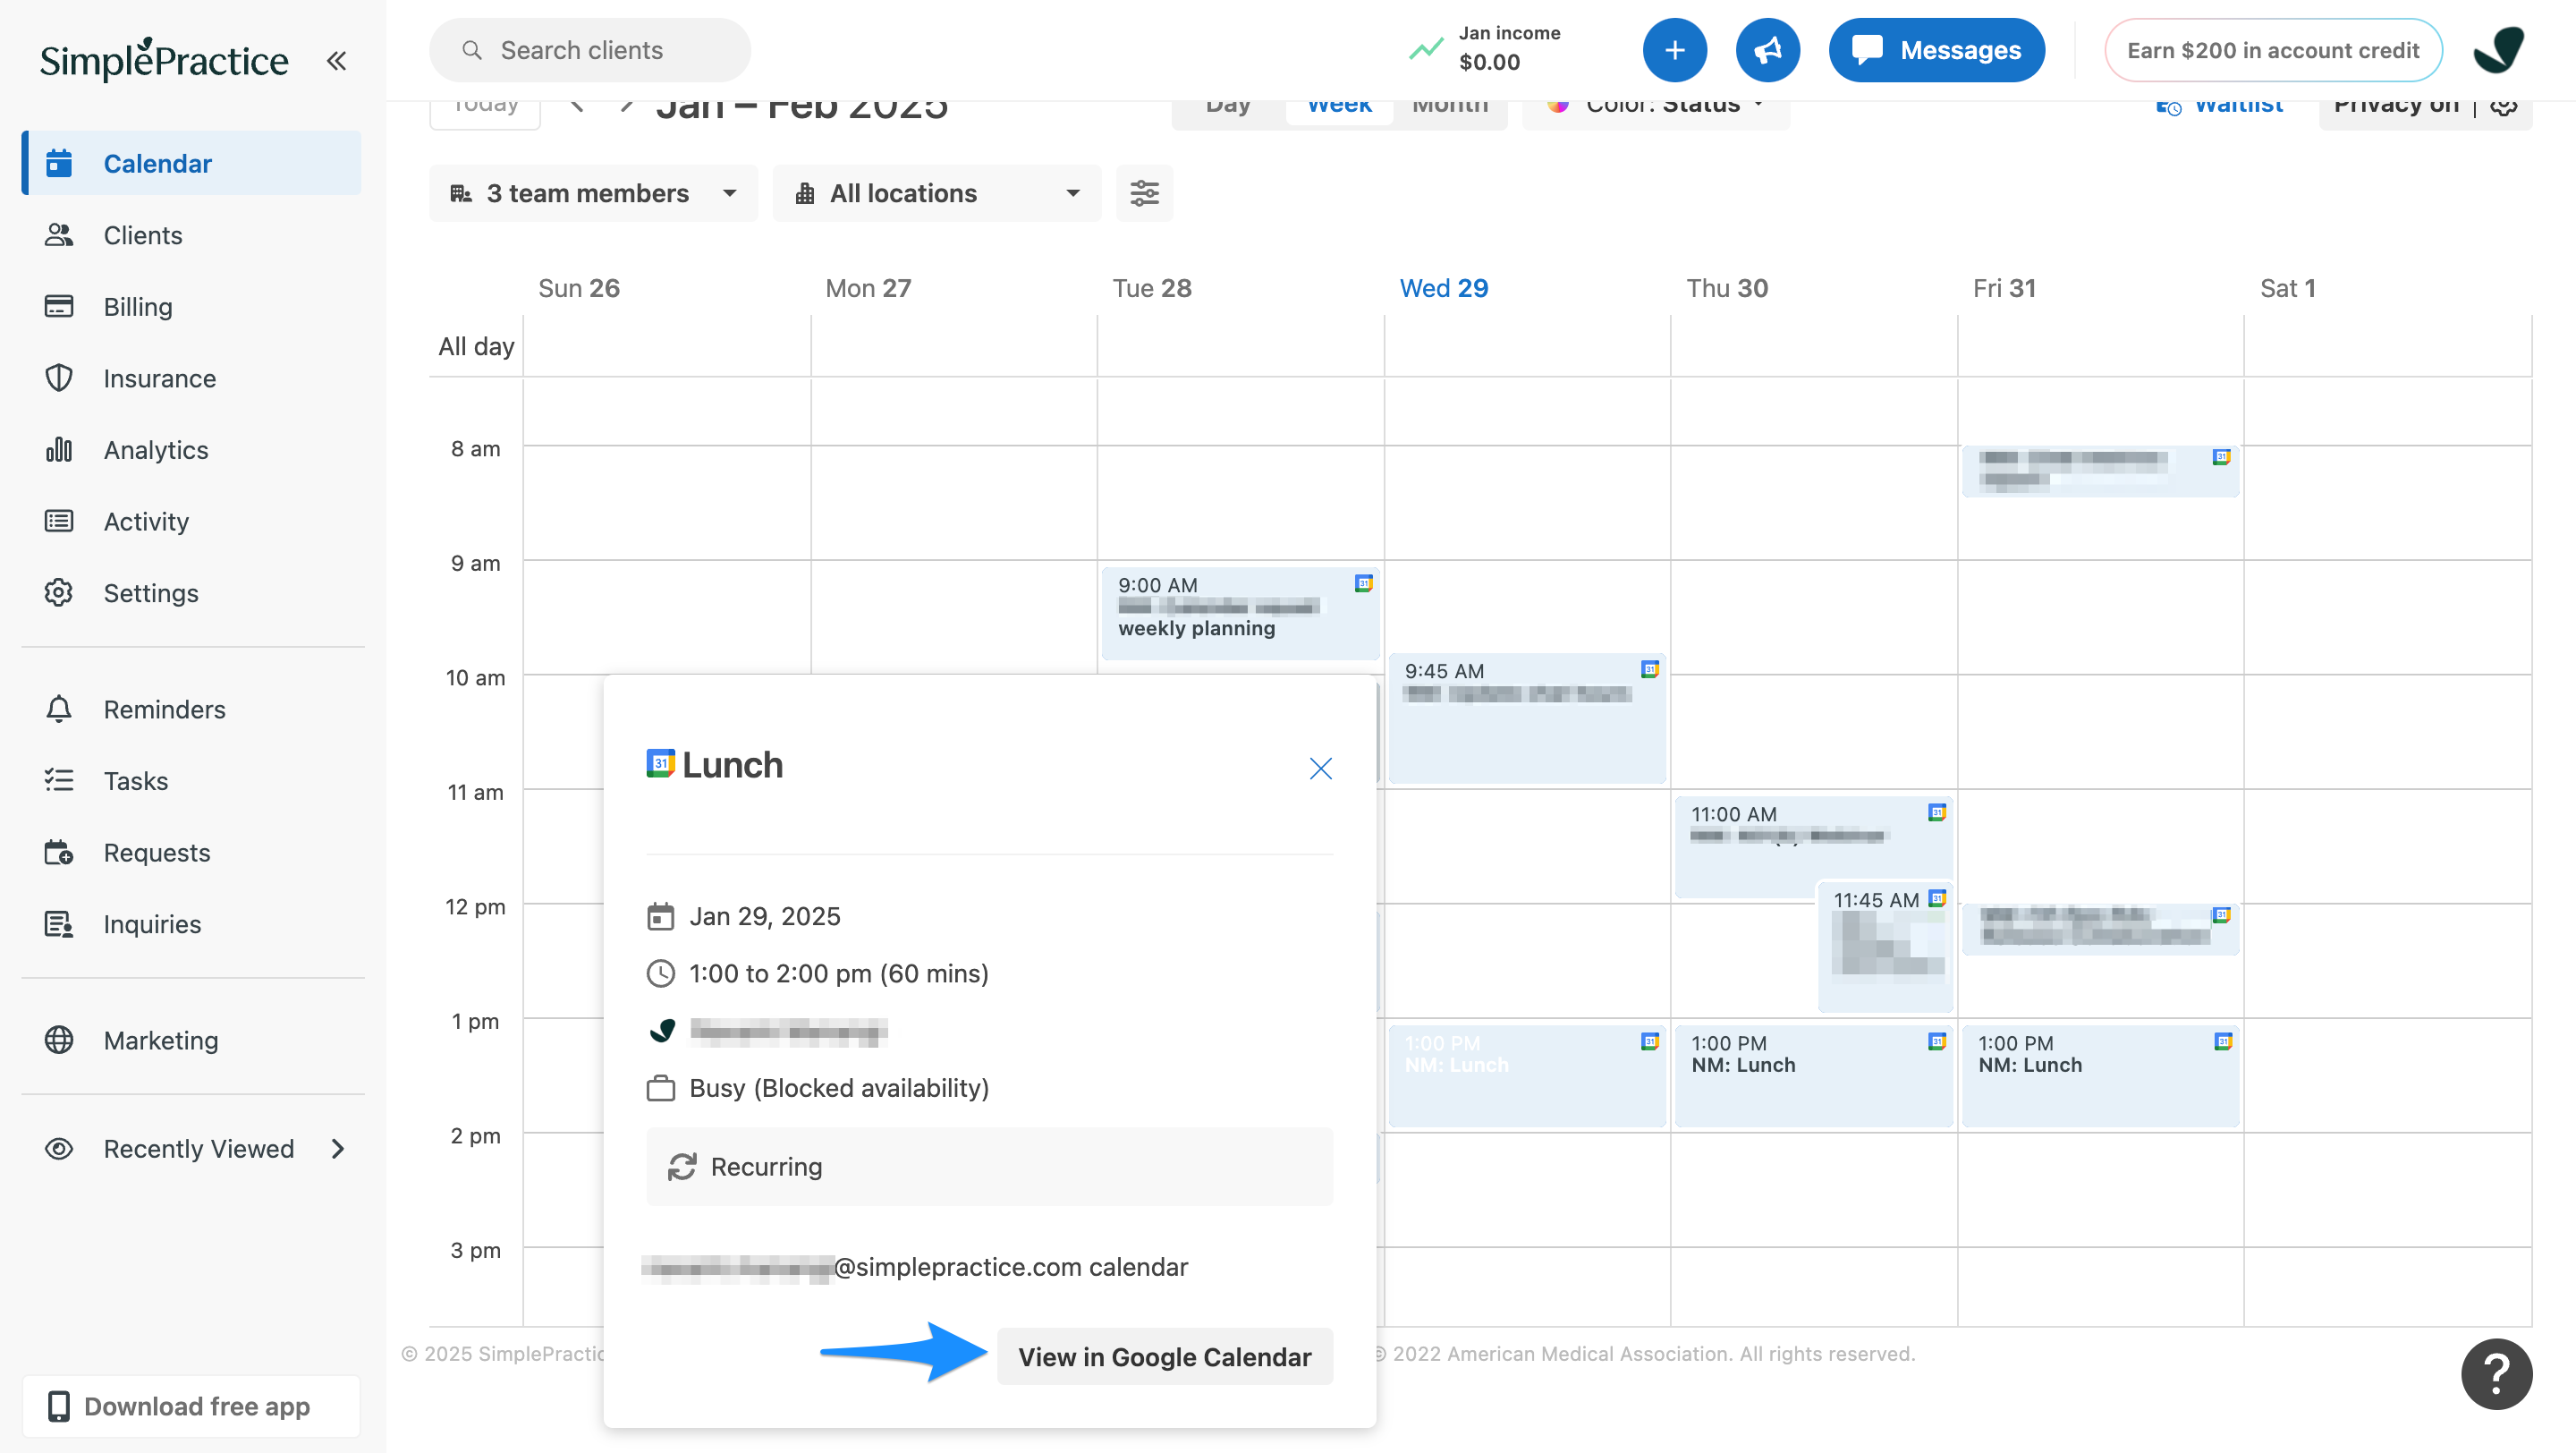
Task: Open the help question mark button
Action: click(x=2496, y=1373)
